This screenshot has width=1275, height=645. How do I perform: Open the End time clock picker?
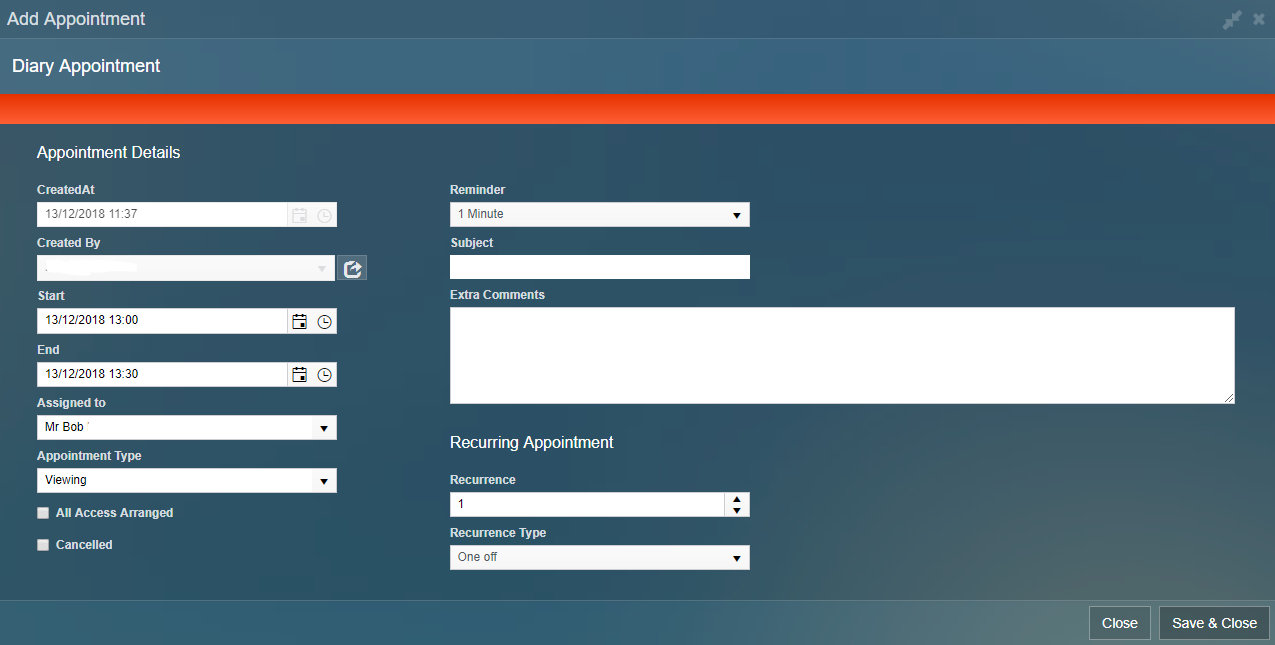click(x=325, y=375)
